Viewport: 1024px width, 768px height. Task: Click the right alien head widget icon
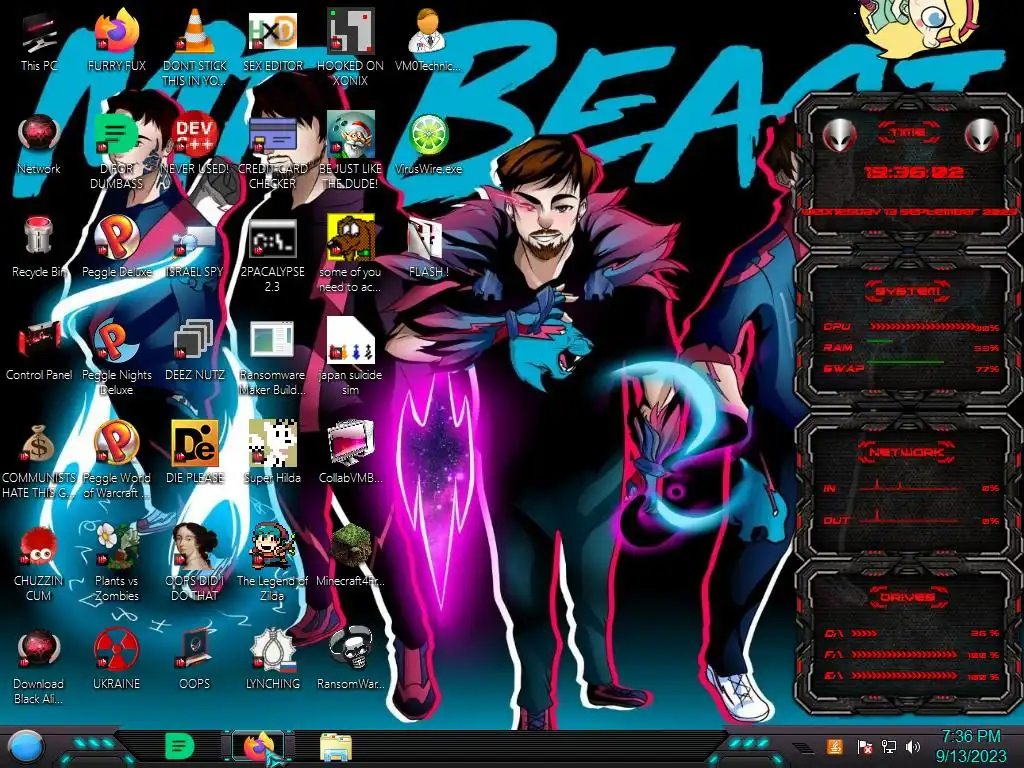pos(981,135)
